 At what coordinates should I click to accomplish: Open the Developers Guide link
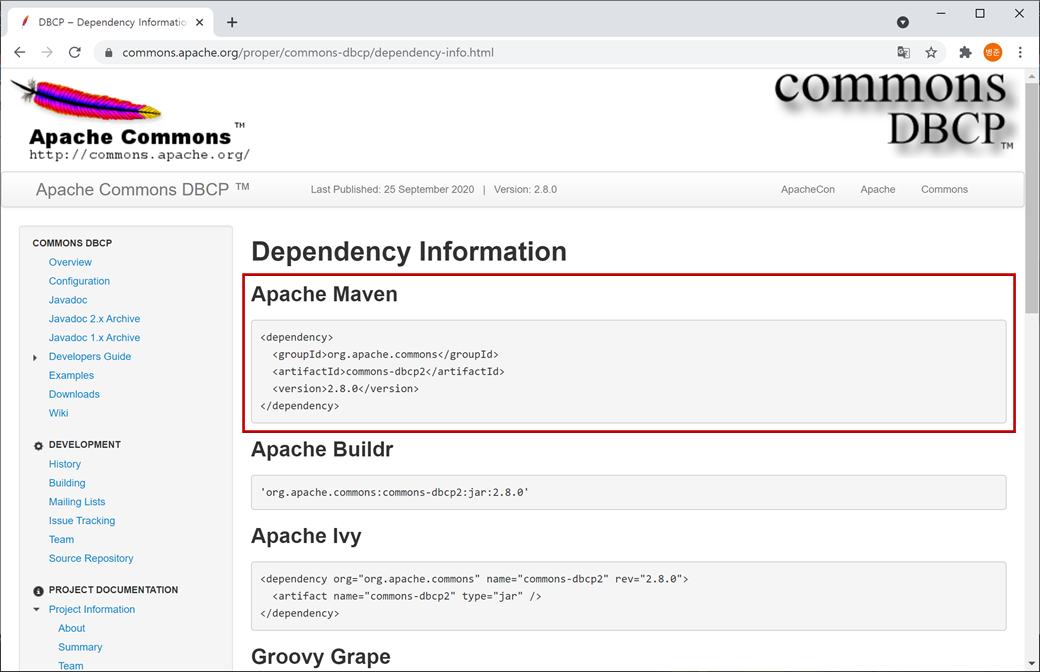[x=90, y=356]
